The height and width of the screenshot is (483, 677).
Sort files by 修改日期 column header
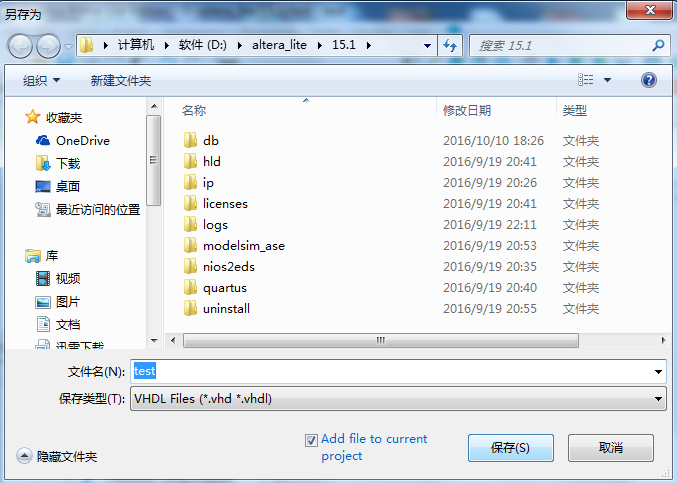(x=467, y=111)
